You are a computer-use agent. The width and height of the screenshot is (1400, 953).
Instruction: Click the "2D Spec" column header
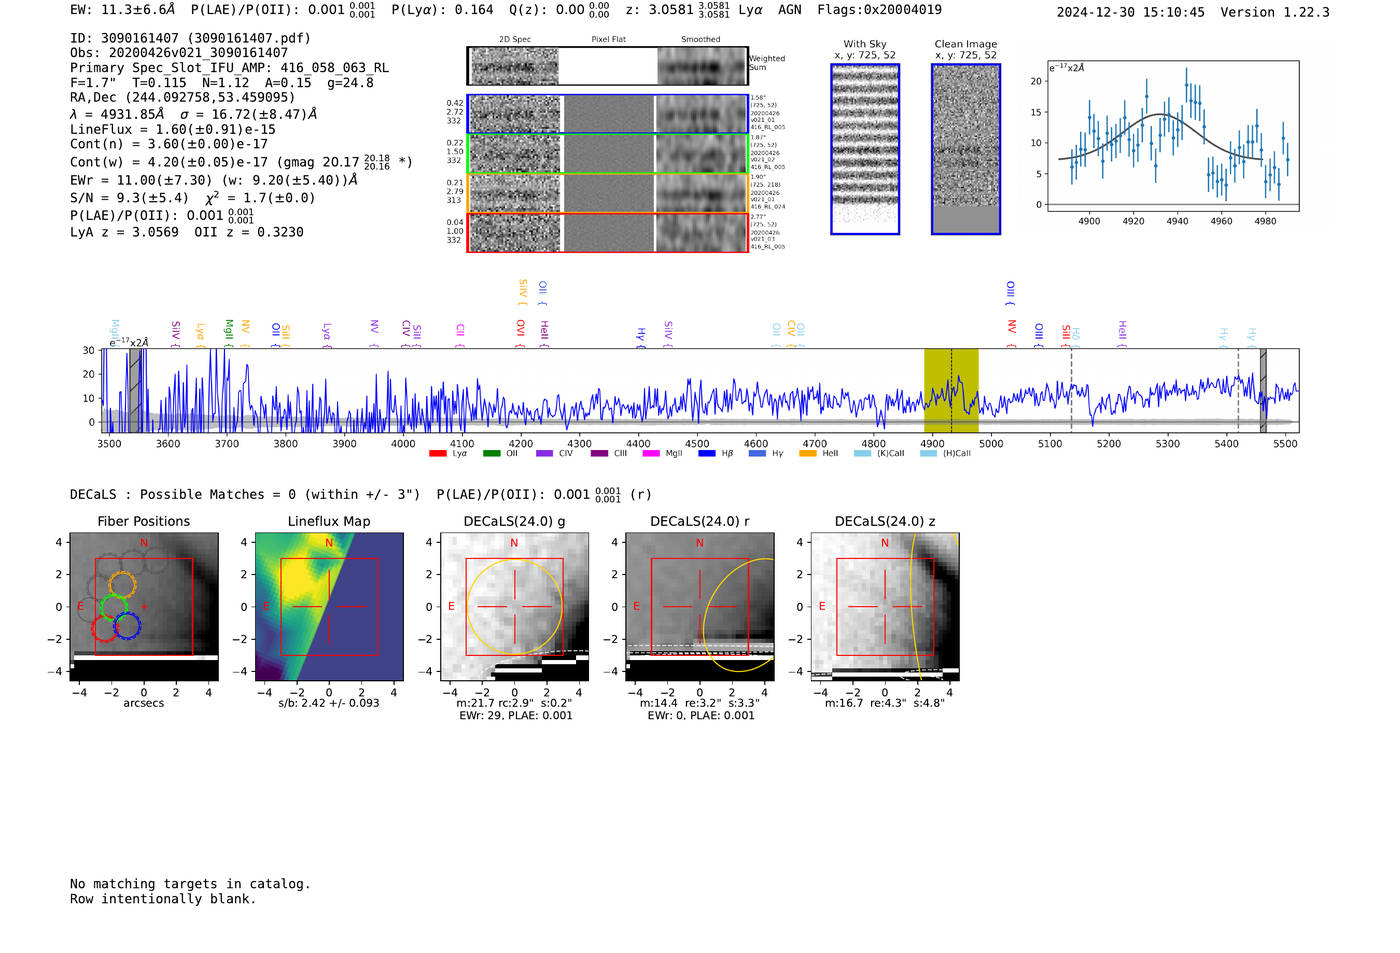pos(515,40)
